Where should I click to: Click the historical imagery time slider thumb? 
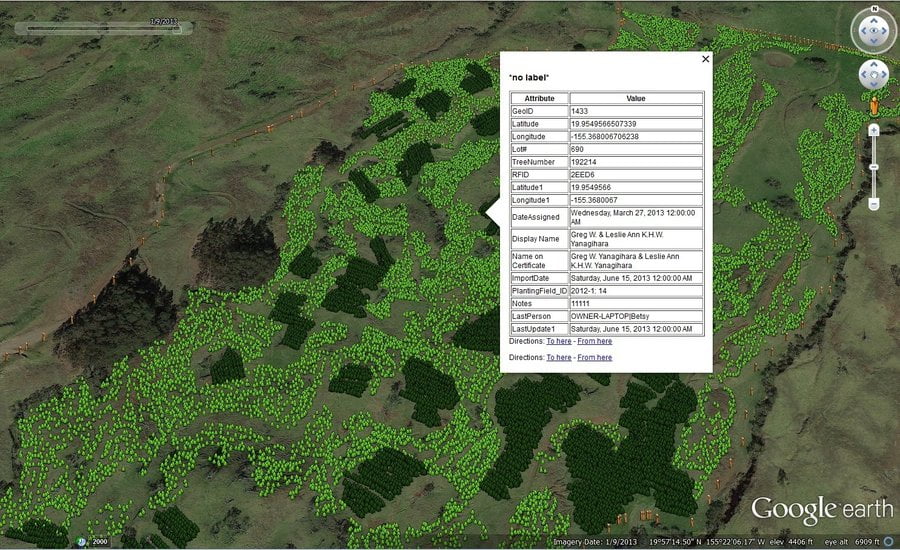tap(176, 29)
